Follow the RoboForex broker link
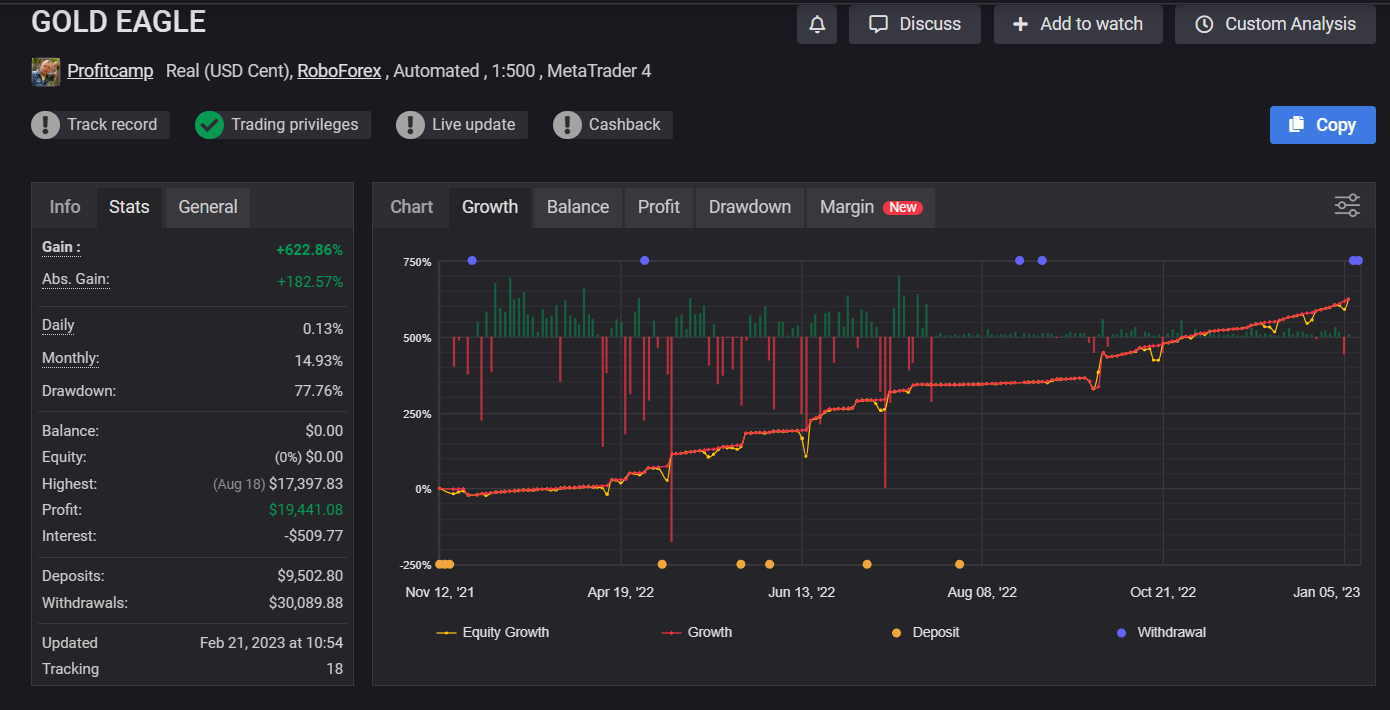This screenshot has width=1390, height=710. coord(339,71)
